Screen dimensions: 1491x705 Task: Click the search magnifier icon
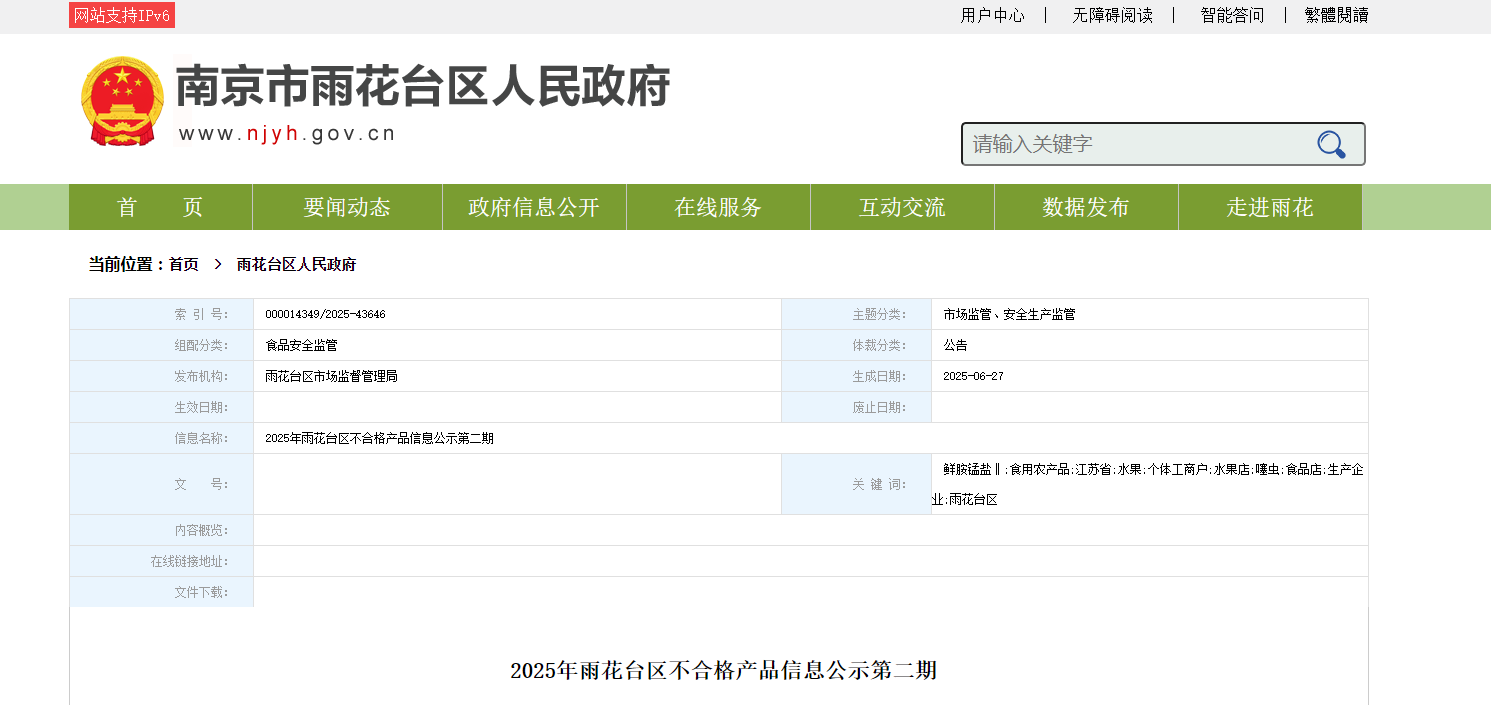point(1331,145)
